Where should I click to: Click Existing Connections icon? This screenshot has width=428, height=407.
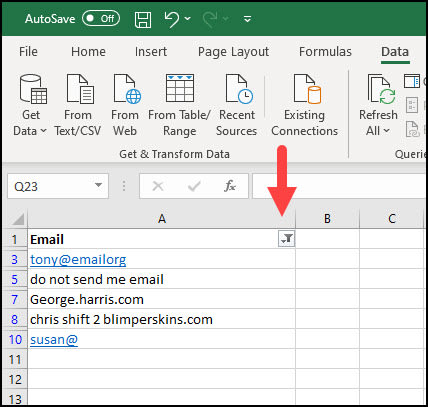[x=307, y=89]
